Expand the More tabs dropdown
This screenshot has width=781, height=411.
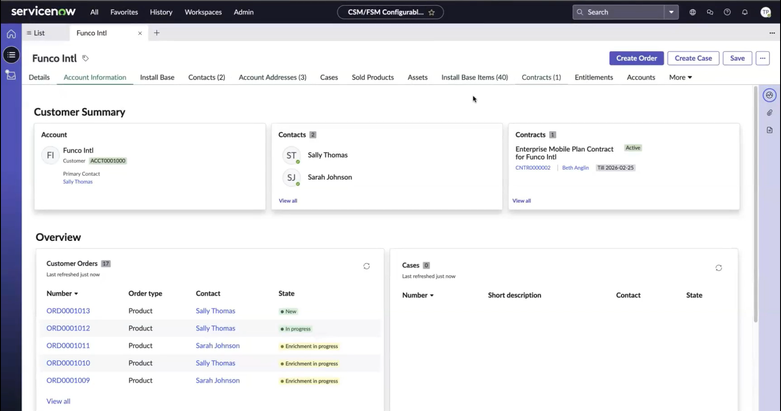coord(680,77)
